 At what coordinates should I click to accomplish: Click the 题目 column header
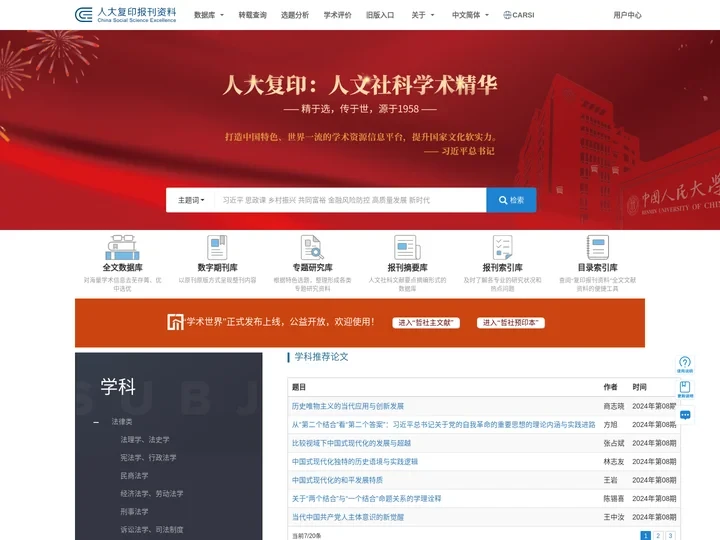(x=298, y=387)
